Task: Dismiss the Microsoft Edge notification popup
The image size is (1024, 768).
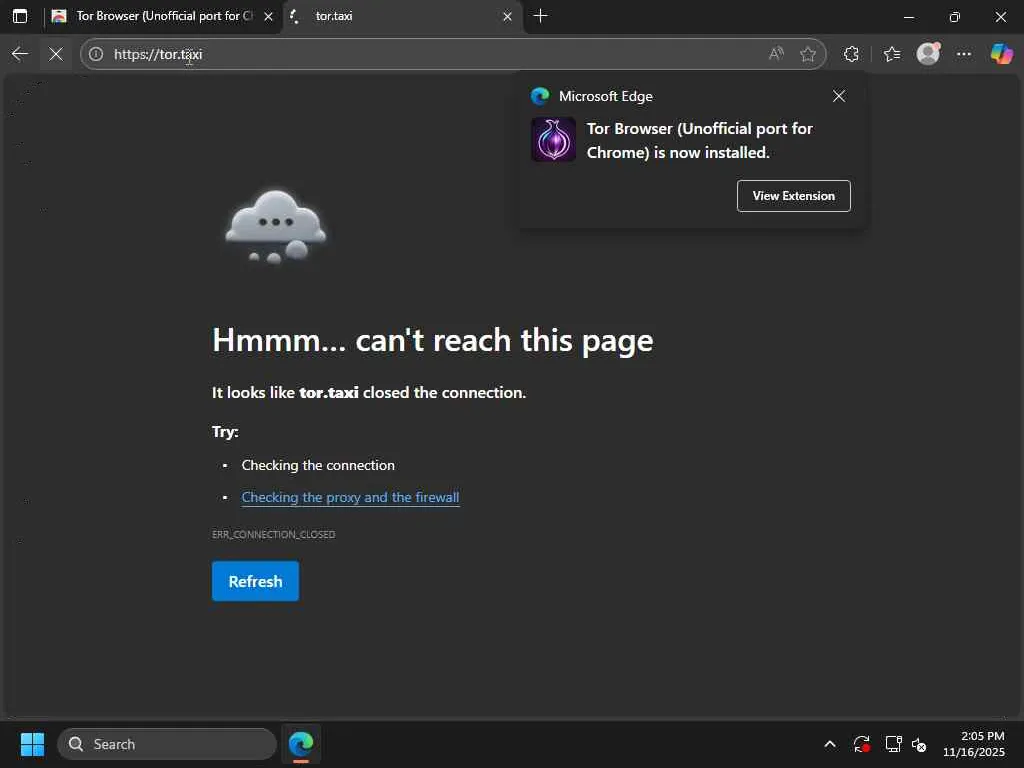Action: click(x=839, y=96)
